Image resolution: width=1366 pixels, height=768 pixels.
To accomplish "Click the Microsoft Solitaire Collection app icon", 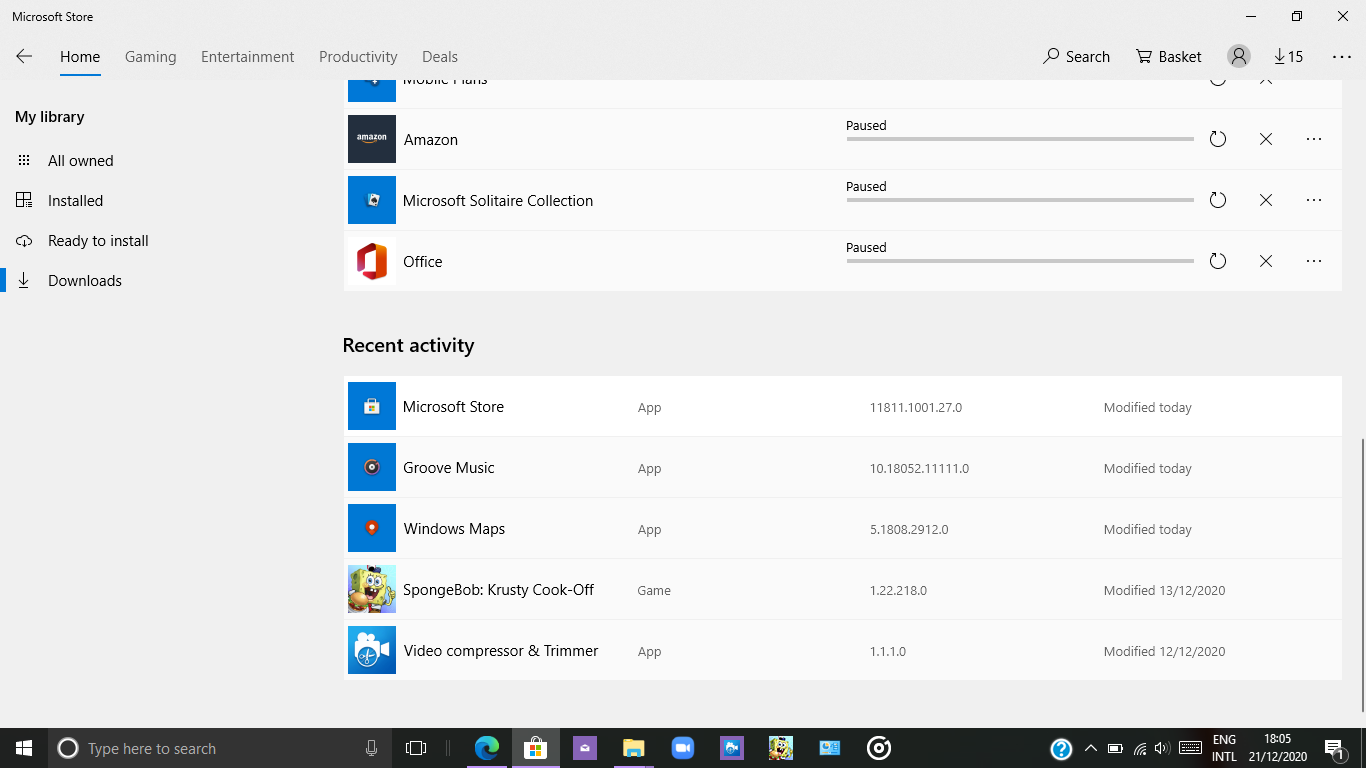I will [372, 200].
